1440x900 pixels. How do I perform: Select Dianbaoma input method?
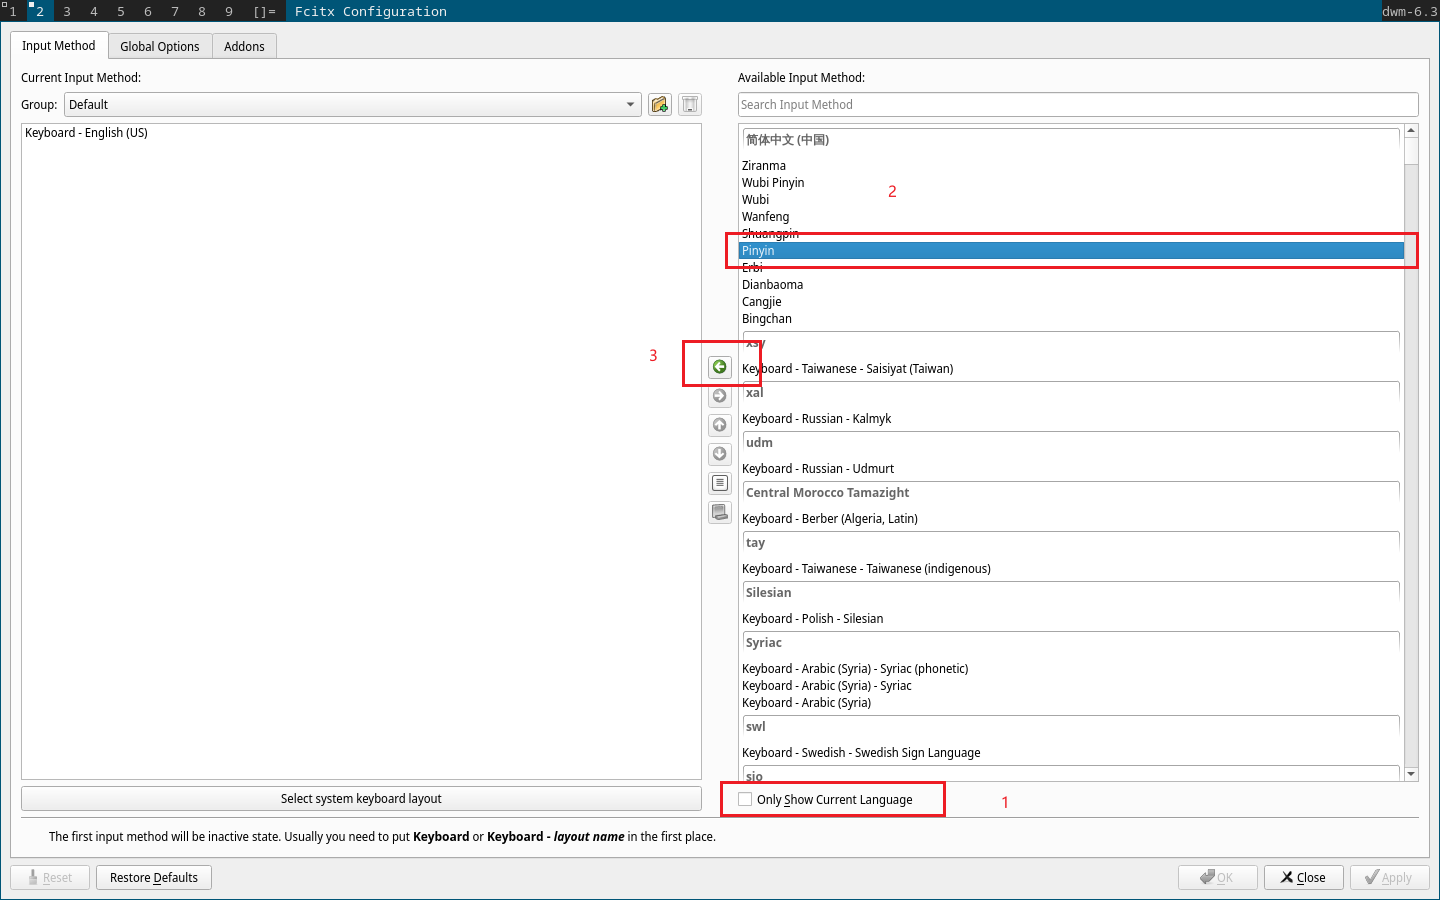click(1071, 285)
